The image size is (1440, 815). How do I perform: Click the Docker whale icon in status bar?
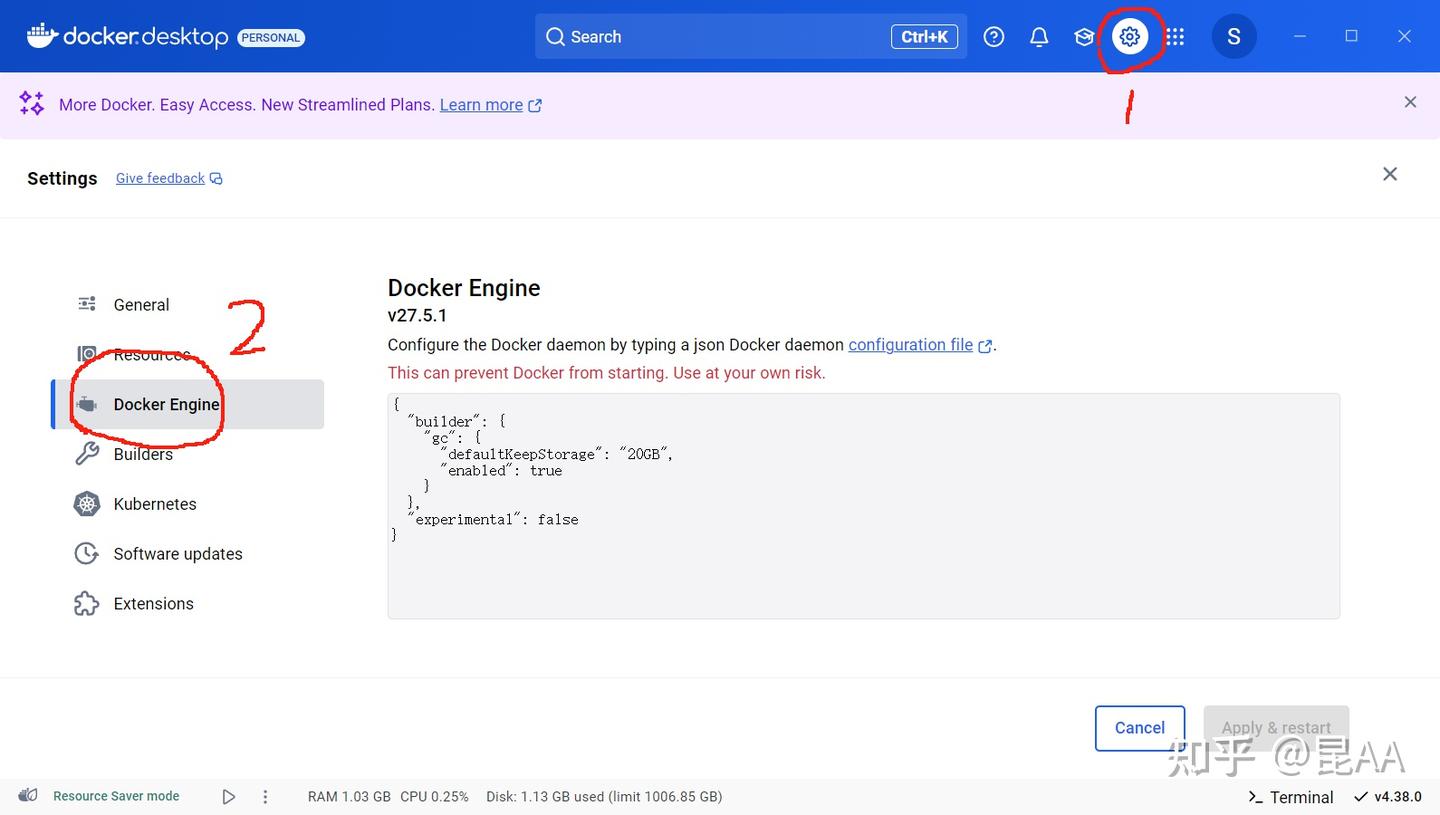[27, 796]
